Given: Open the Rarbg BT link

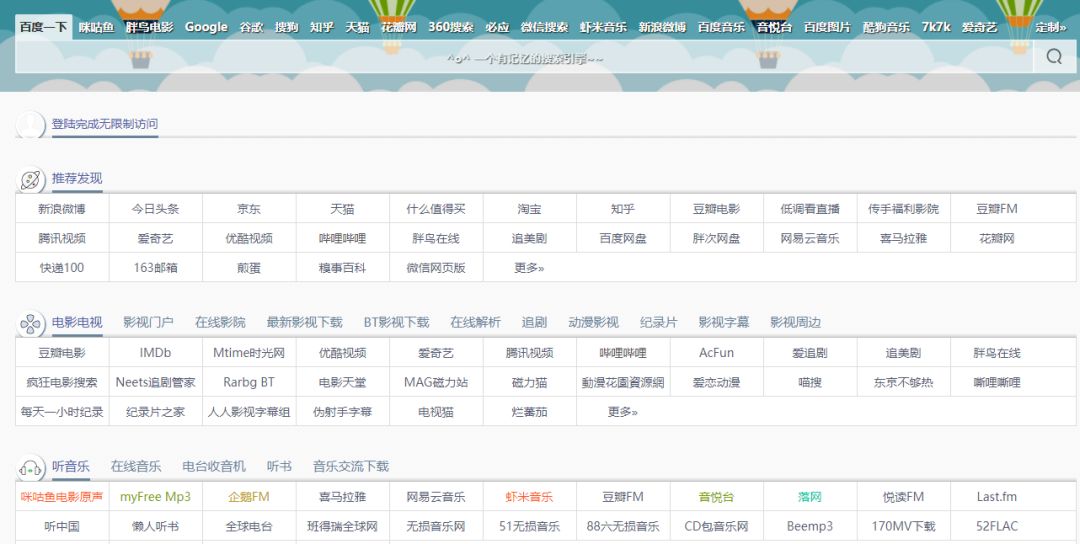Looking at the screenshot, I should [x=248, y=382].
